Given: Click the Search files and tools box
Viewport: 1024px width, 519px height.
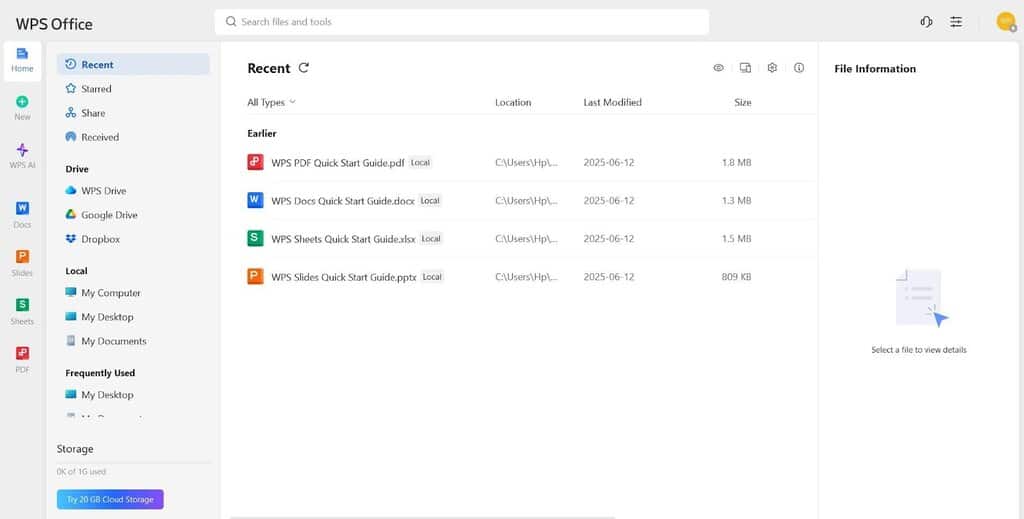Looking at the screenshot, I should tap(462, 22).
